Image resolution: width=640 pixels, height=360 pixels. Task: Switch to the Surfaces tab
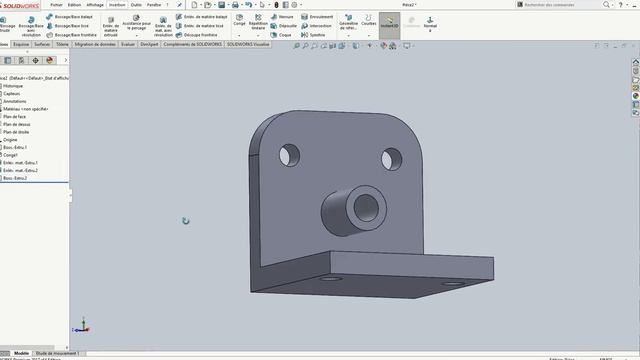(x=42, y=44)
